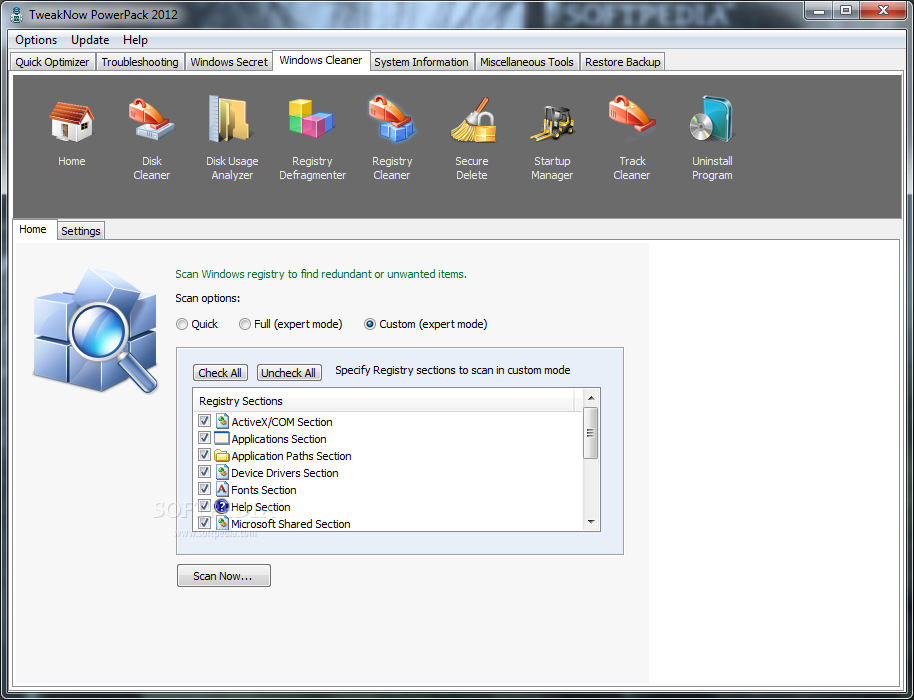
Task: Switch to the Settings sub-tab
Action: [x=81, y=231]
